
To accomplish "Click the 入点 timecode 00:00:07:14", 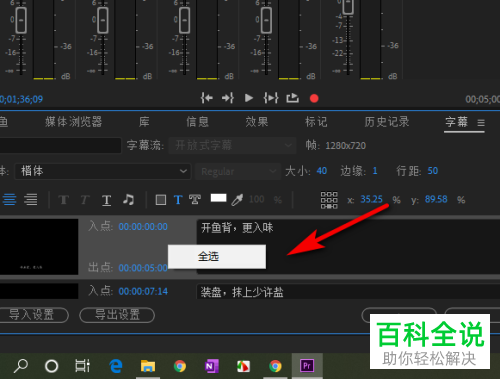I will pyautogui.click(x=143, y=292).
